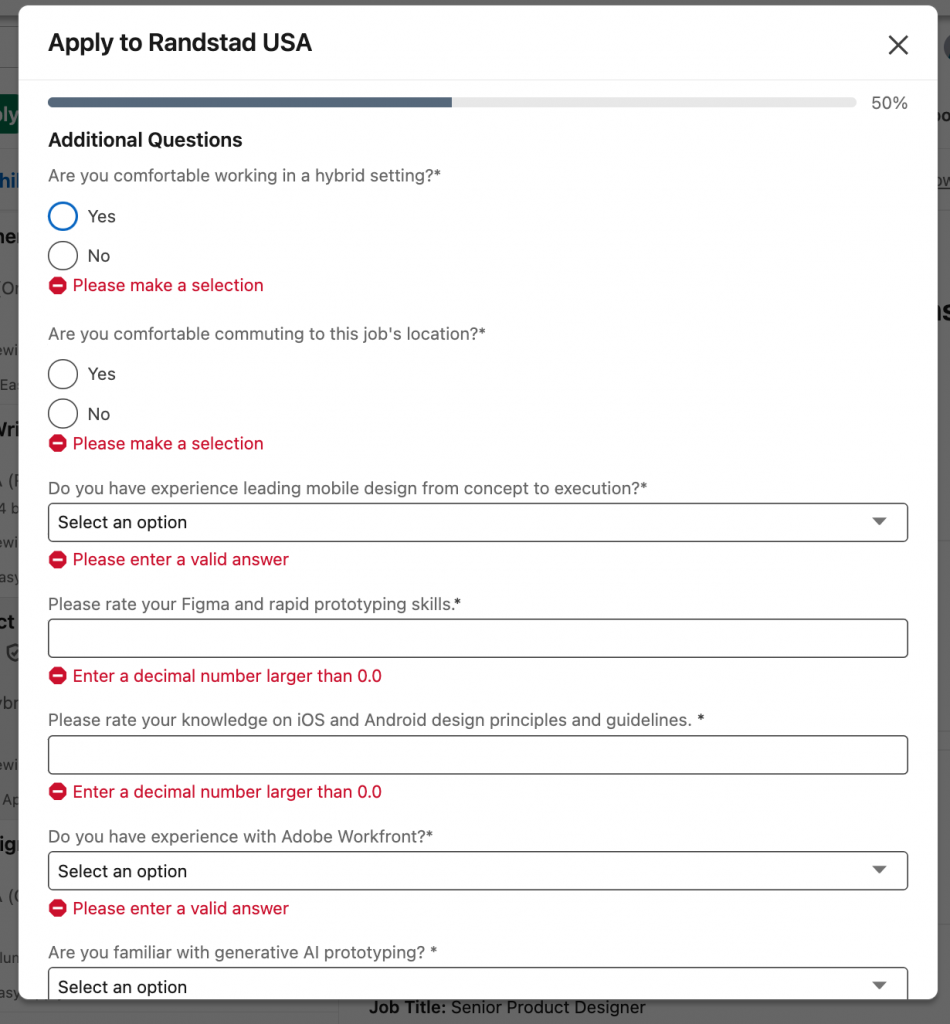Click the error icon under Figma rating field
This screenshot has height=1024, width=950.
point(58,676)
